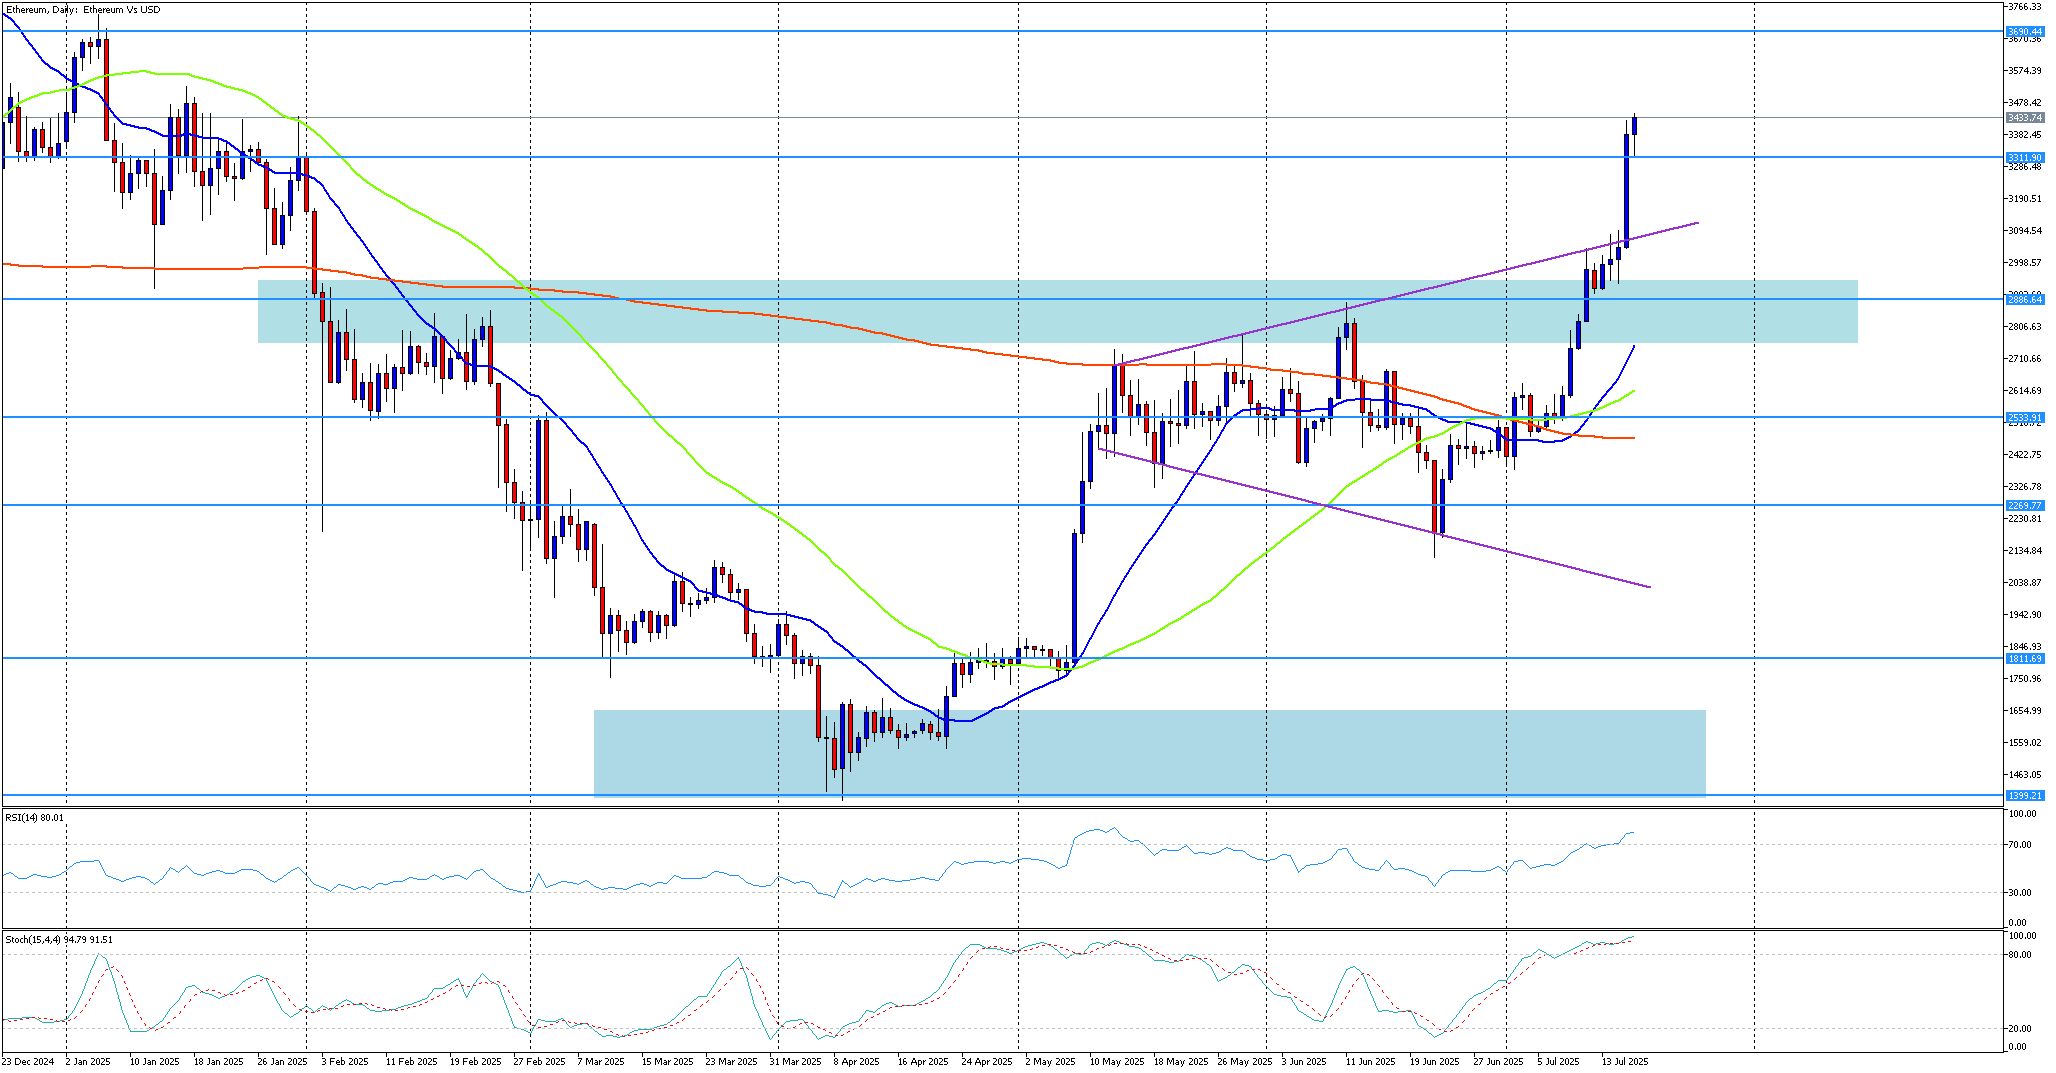Image resolution: width=2056 pixels, height=1073 pixels.
Task: Click the 2134.84 price axis label
Action: tap(2025, 551)
